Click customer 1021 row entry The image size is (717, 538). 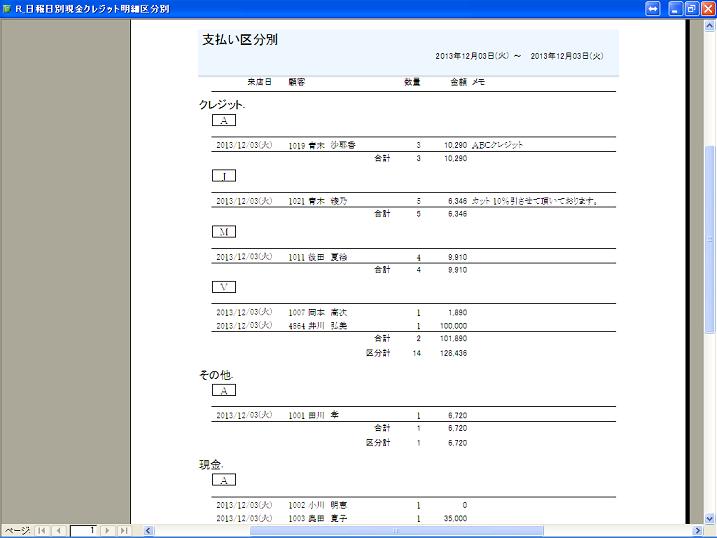[x=318, y=201]
